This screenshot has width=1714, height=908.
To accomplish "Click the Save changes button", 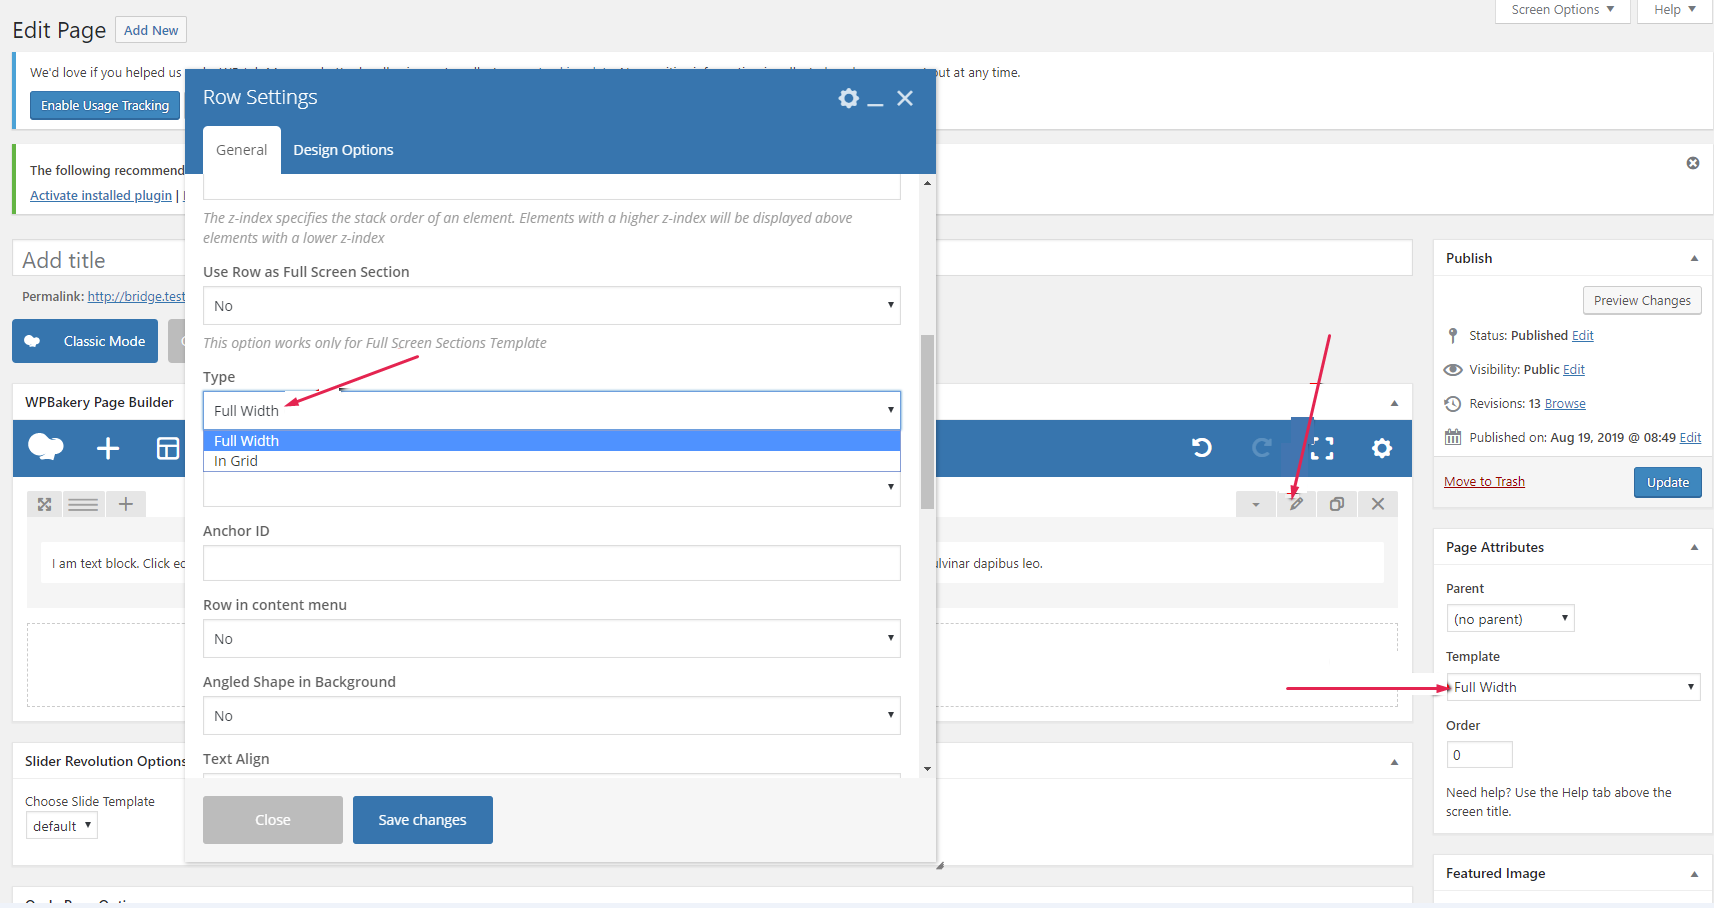I will tap(422, 820).
